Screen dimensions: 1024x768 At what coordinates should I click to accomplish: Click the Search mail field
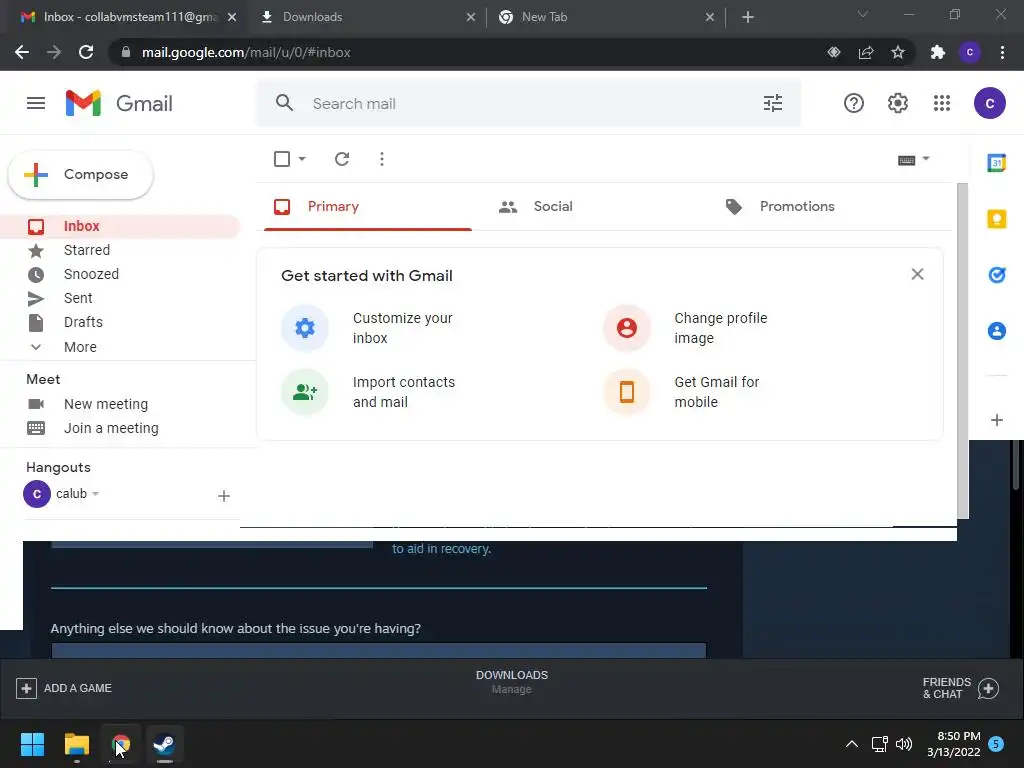pyautogui.click(x=529, y=103)
